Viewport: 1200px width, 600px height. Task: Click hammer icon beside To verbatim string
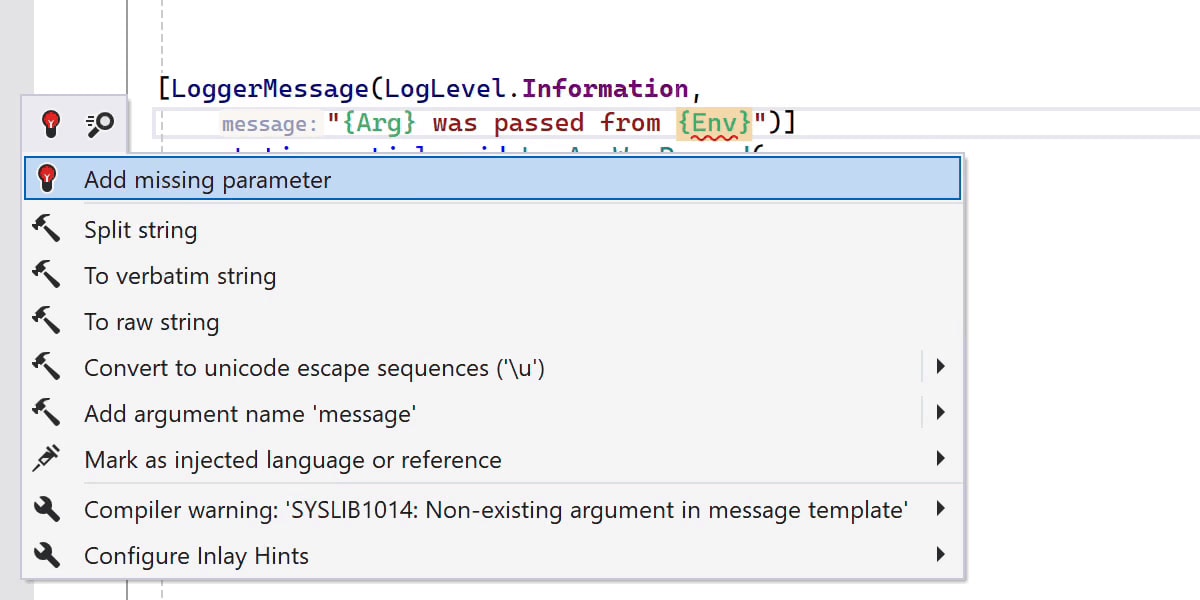[x=47, y=275]
